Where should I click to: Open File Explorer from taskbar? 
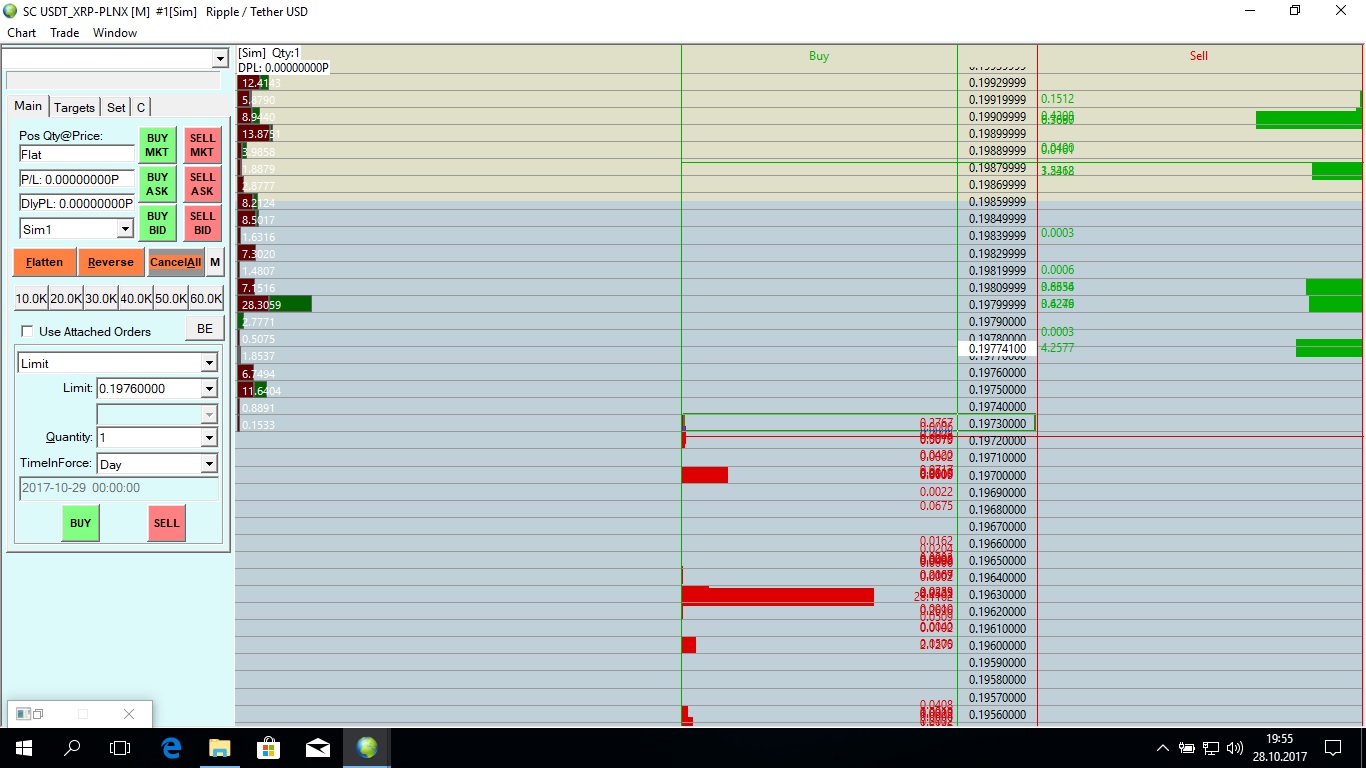tap(220, 748)
